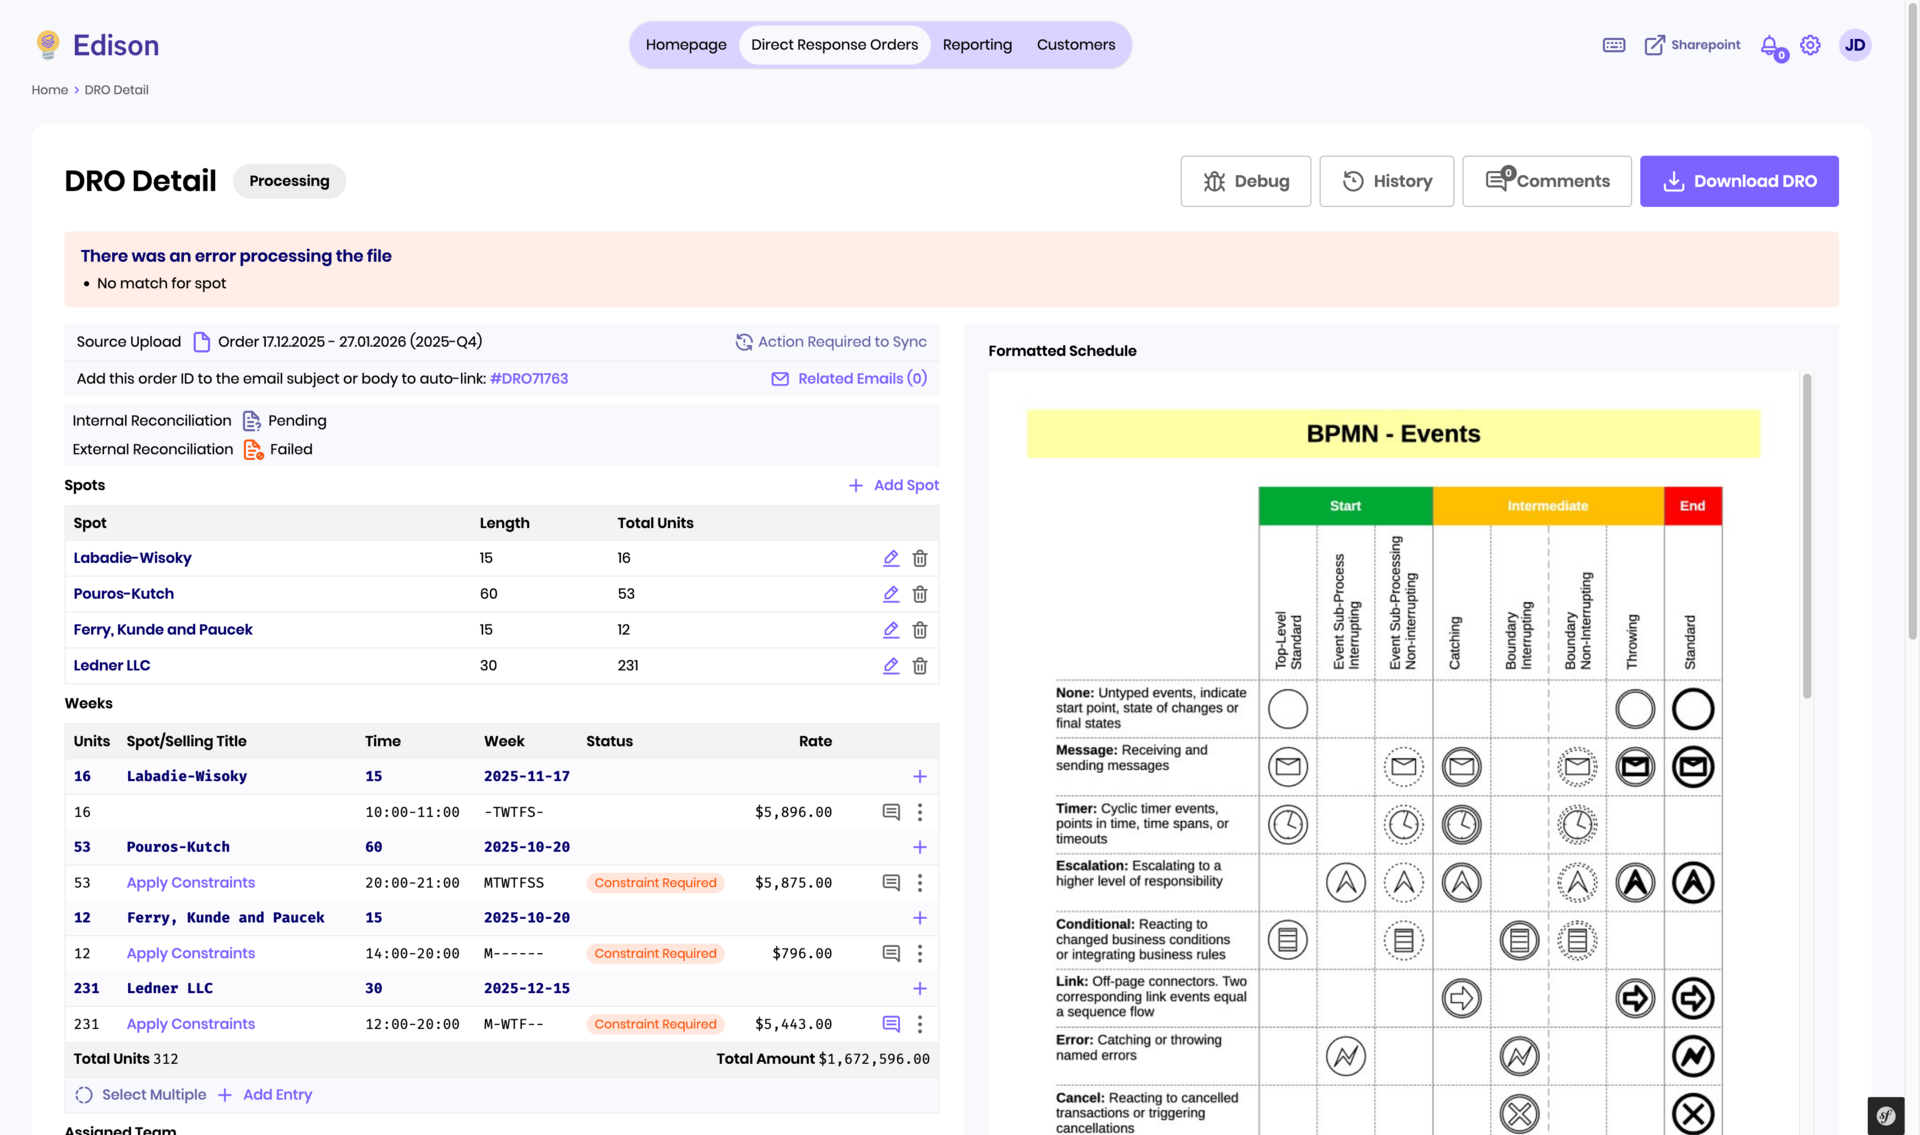
Task: Switch to Reporting tab
Action: click(977, 45)
